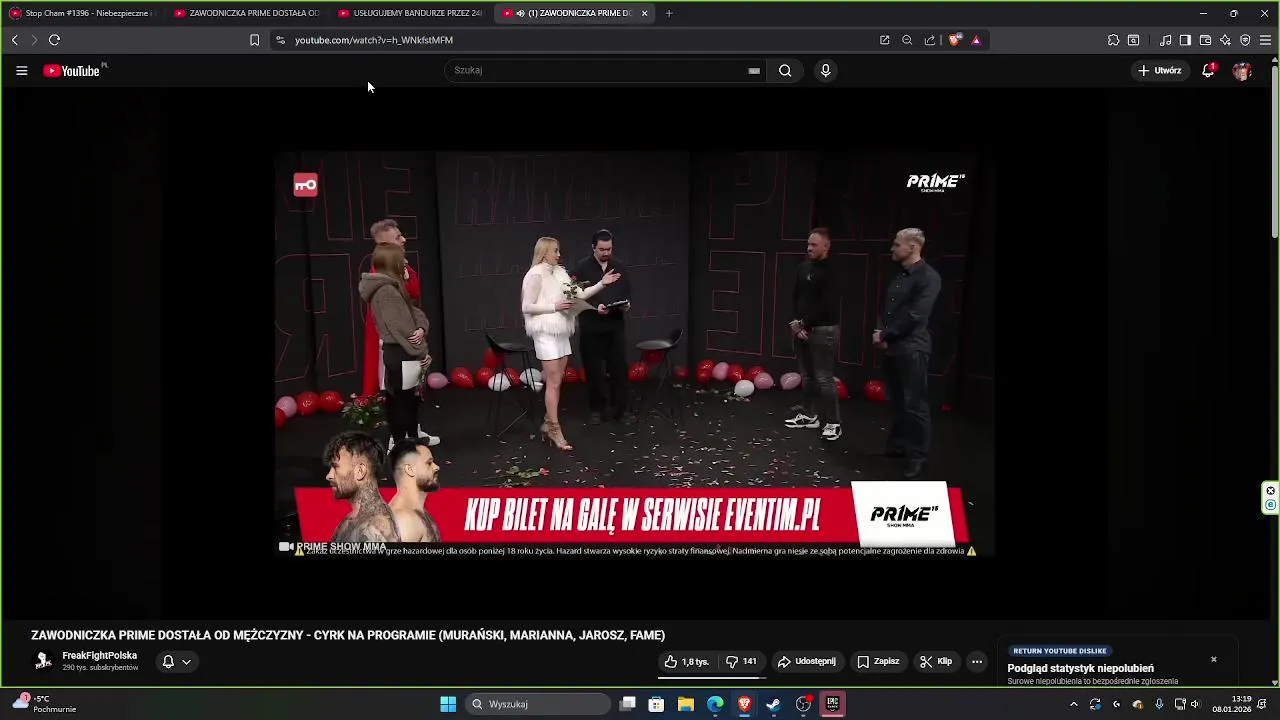Open the clock and date 13:19
This screenshot has height=720, width=1280.
point(1232,704)
